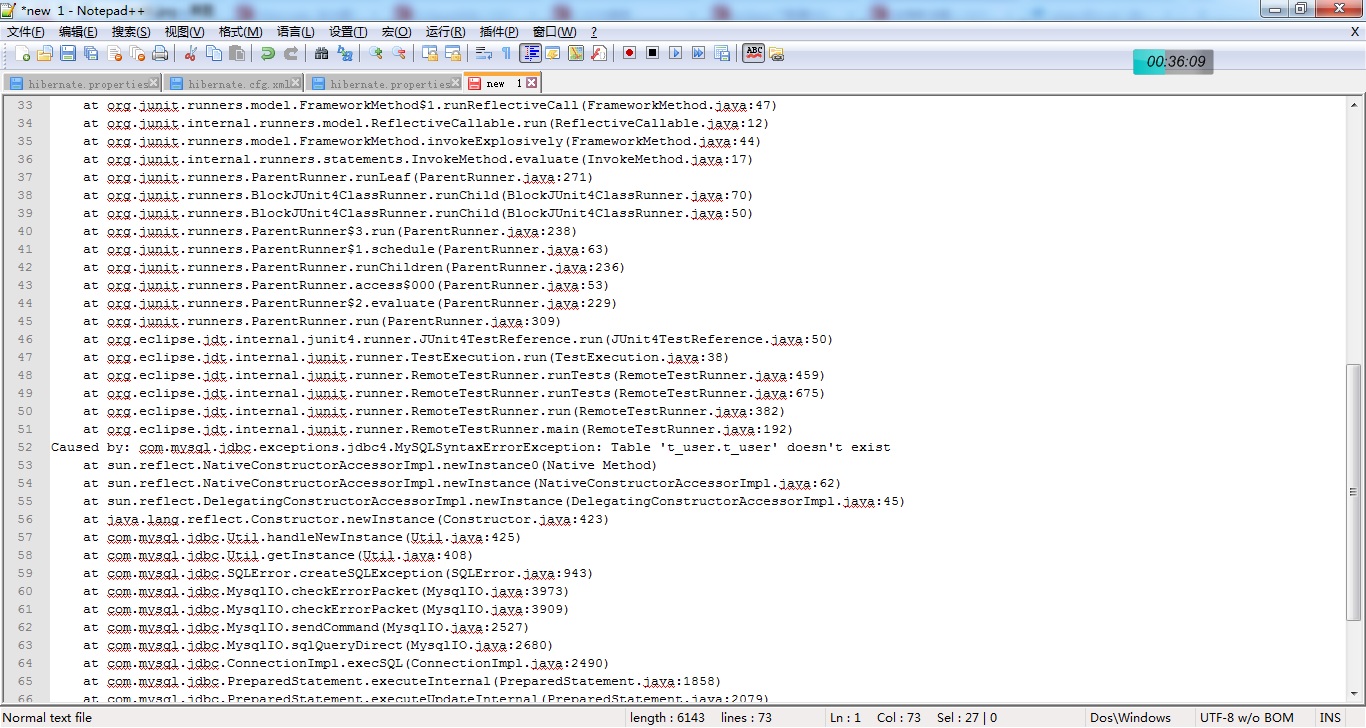Cut selection with the scissors icon
1366x728 pixels.
(x=190, y=53)
